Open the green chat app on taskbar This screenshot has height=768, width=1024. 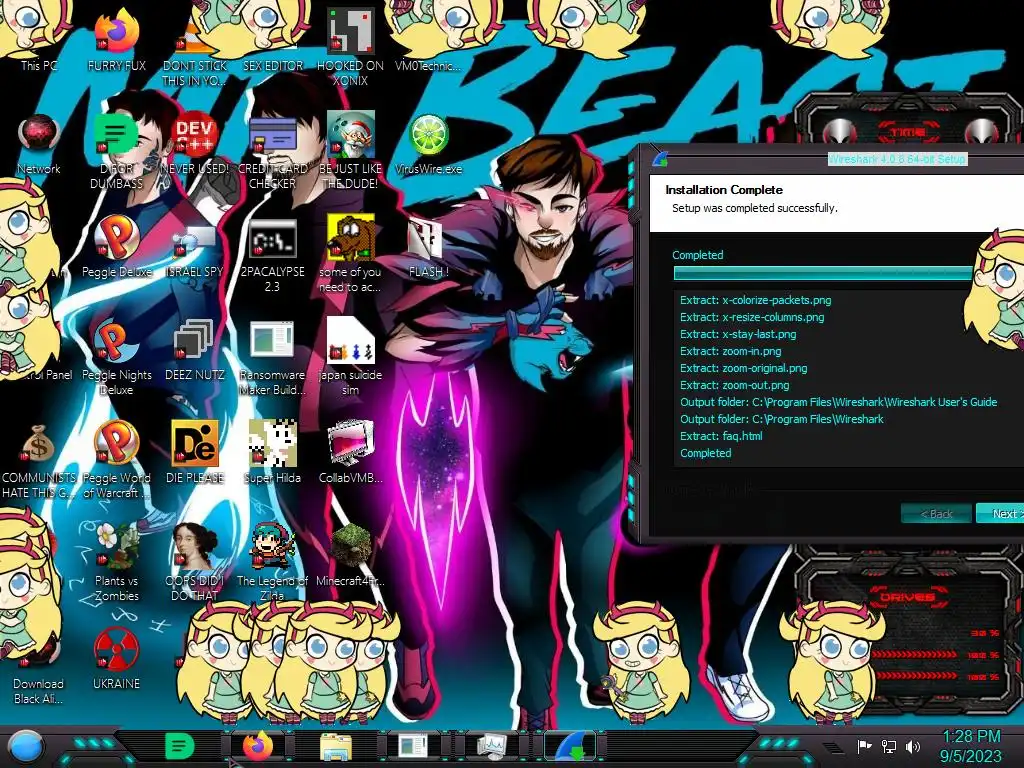tap(180, 746)
